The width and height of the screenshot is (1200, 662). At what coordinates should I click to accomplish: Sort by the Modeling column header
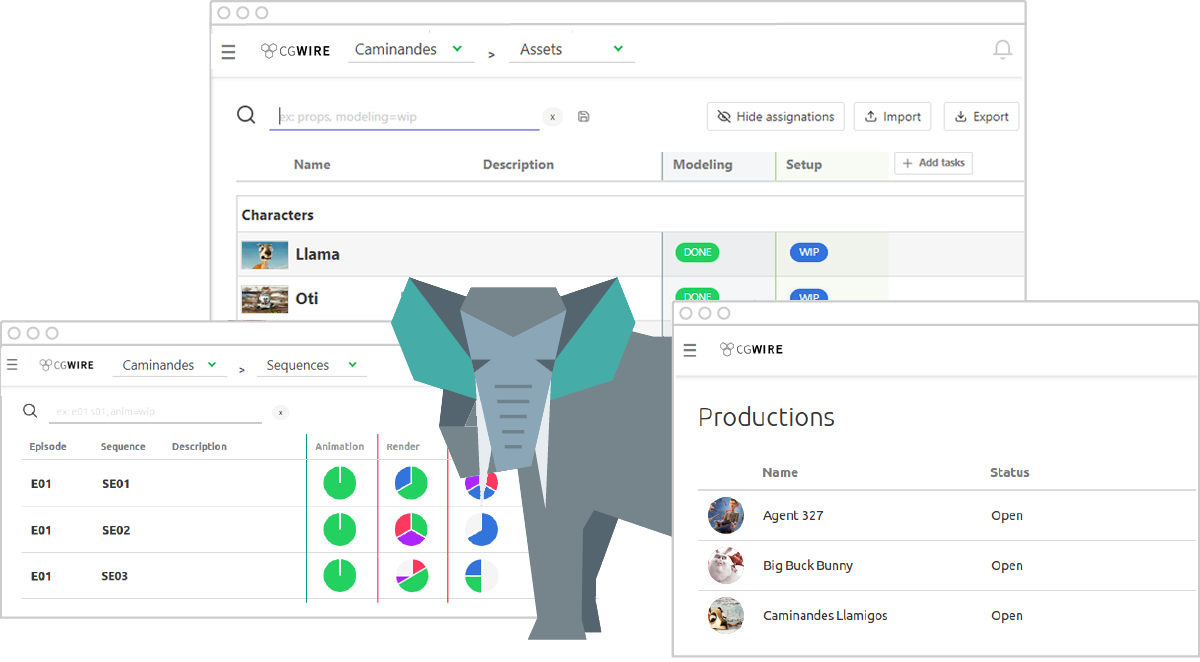tap(702, 165)
